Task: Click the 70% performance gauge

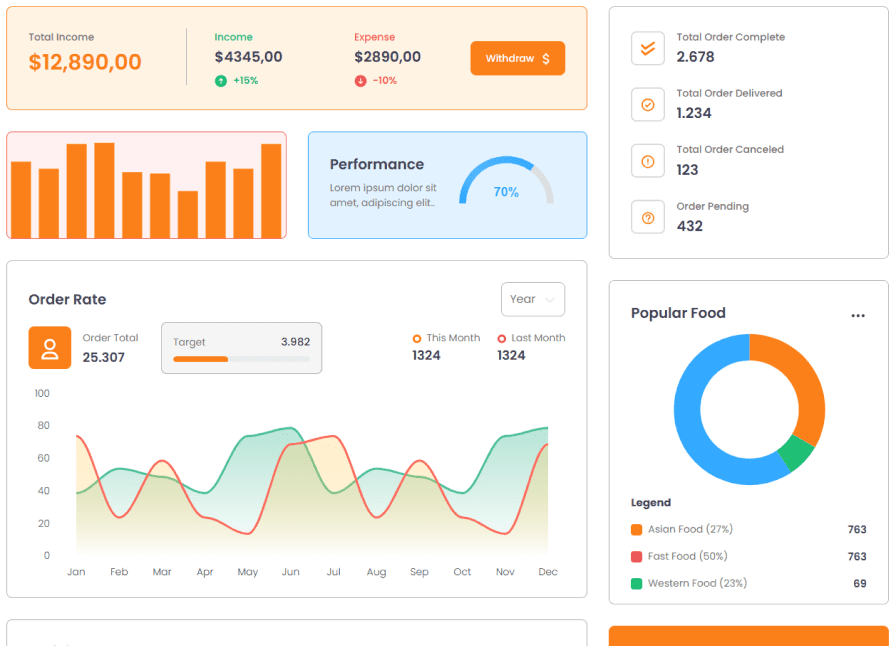Action: (506, 182)
